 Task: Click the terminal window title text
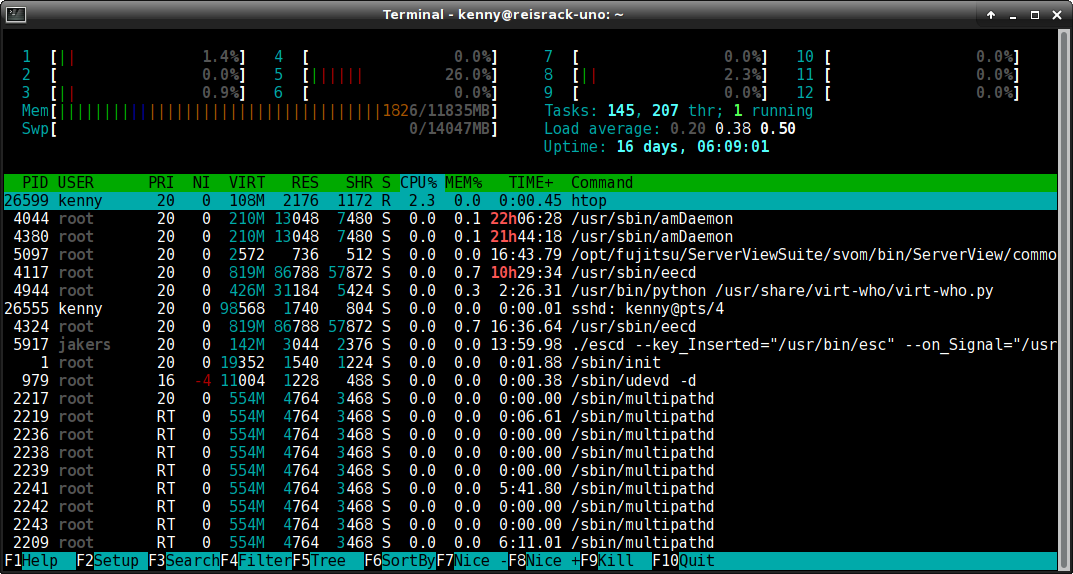point(503,14)
